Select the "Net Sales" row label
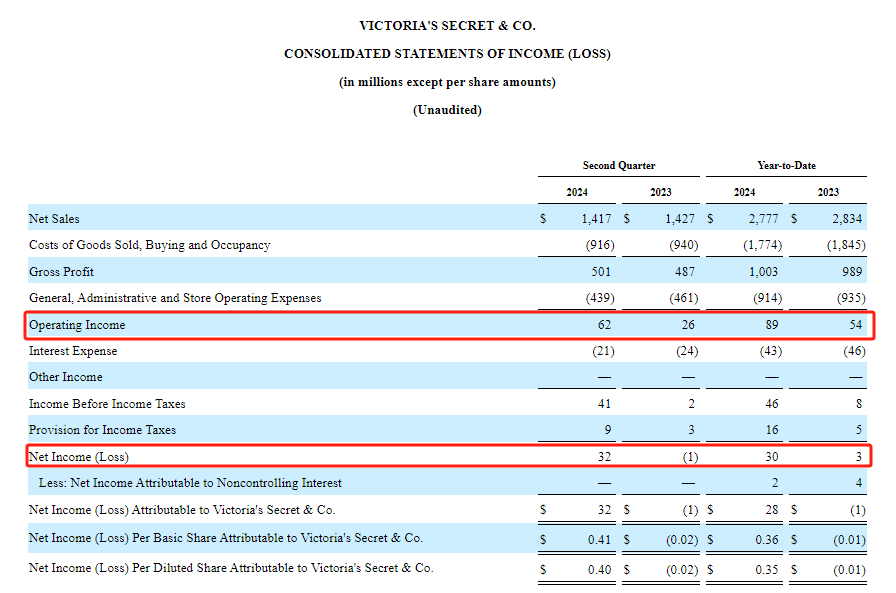The height and width of the screenshot is (593, 896). [x=54, y=219]
